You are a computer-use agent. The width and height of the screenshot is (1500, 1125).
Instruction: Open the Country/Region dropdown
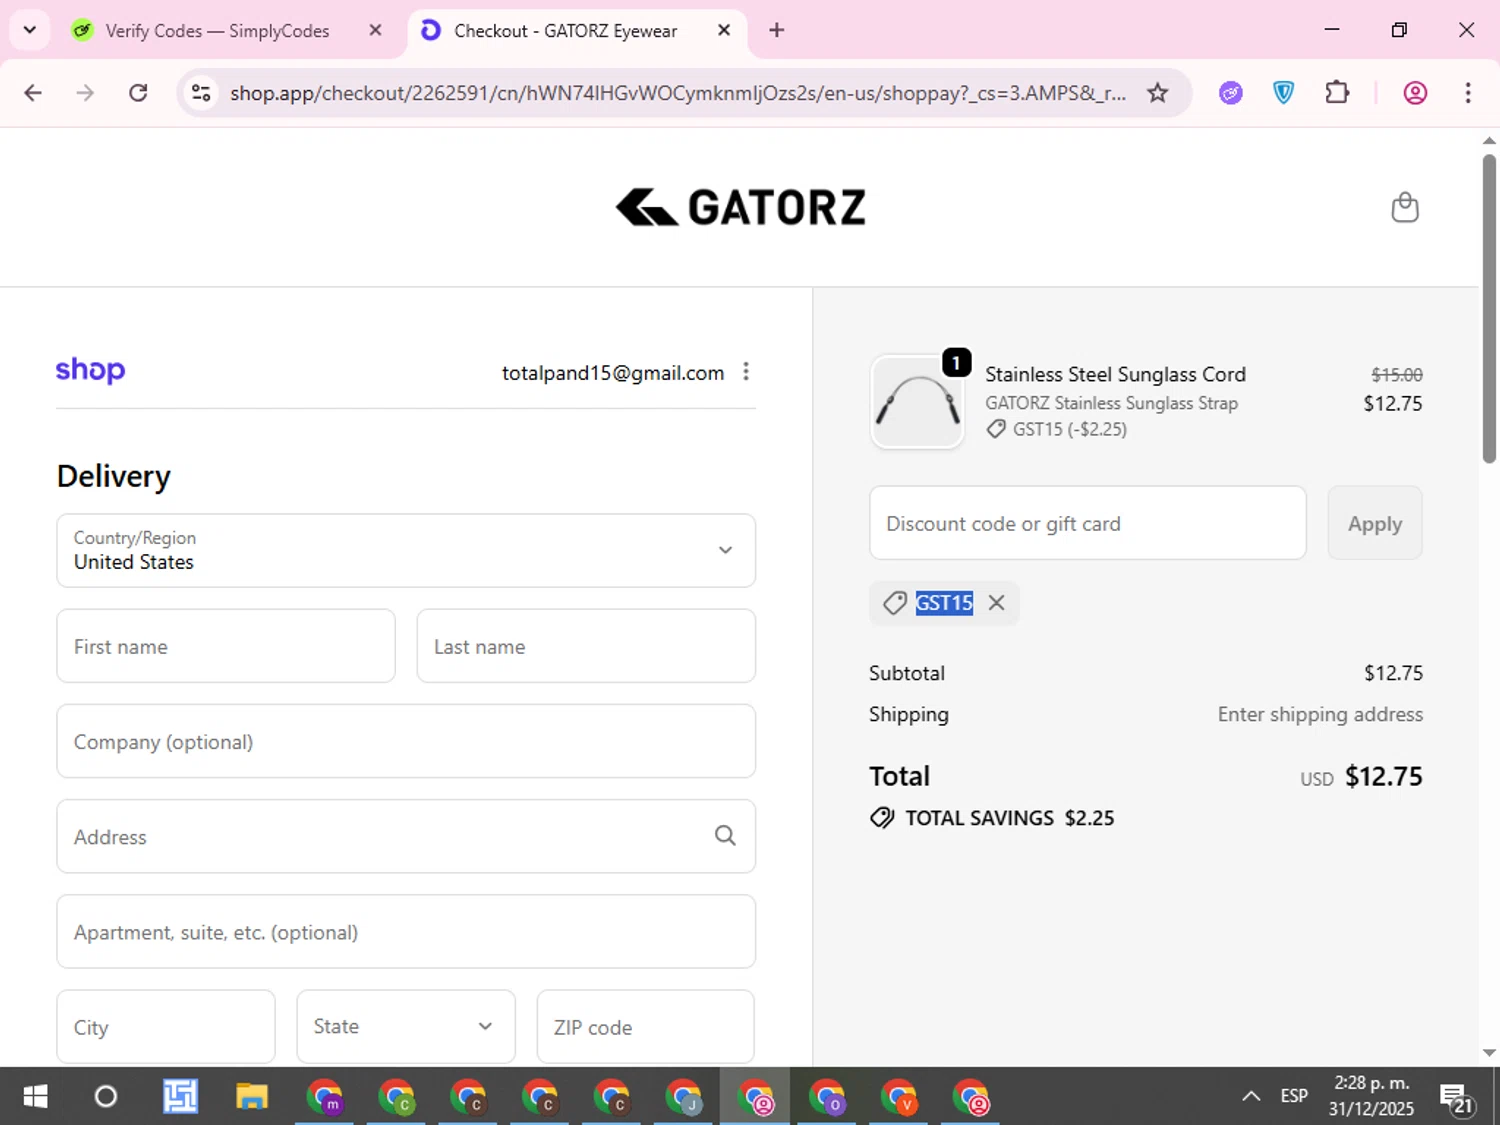(406, 550)
